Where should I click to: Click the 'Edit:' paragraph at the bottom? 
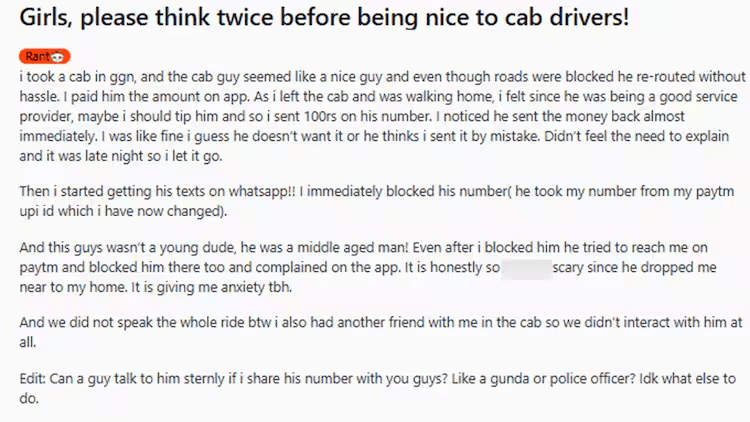380,388
